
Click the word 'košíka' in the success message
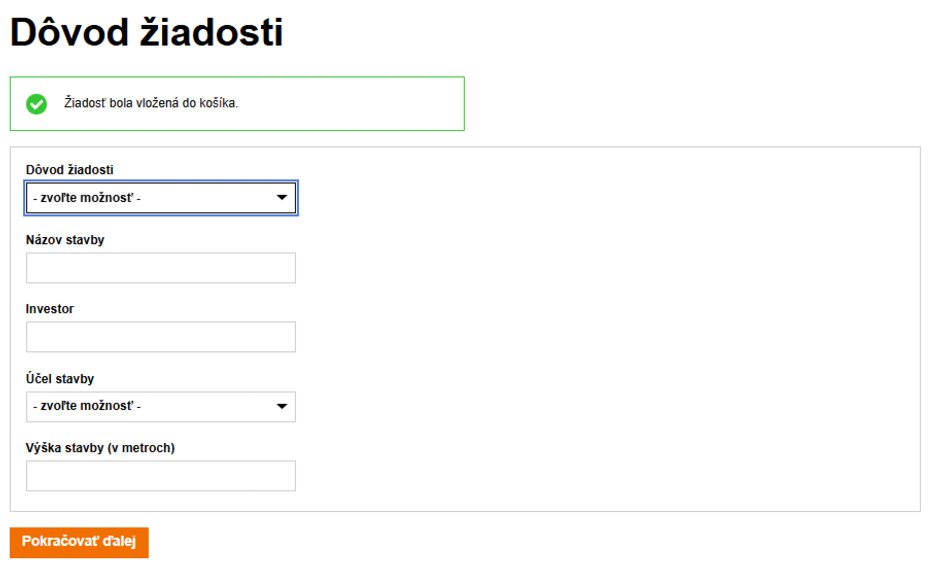219,103
